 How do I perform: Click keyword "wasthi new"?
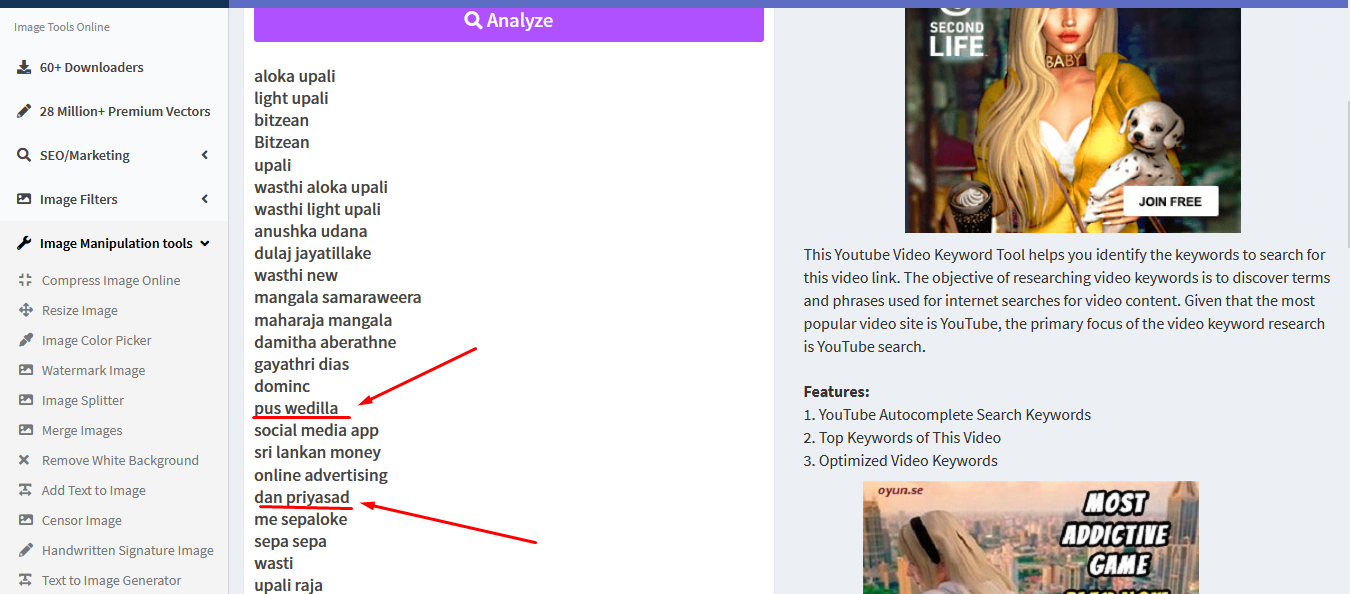click(296, 275)
